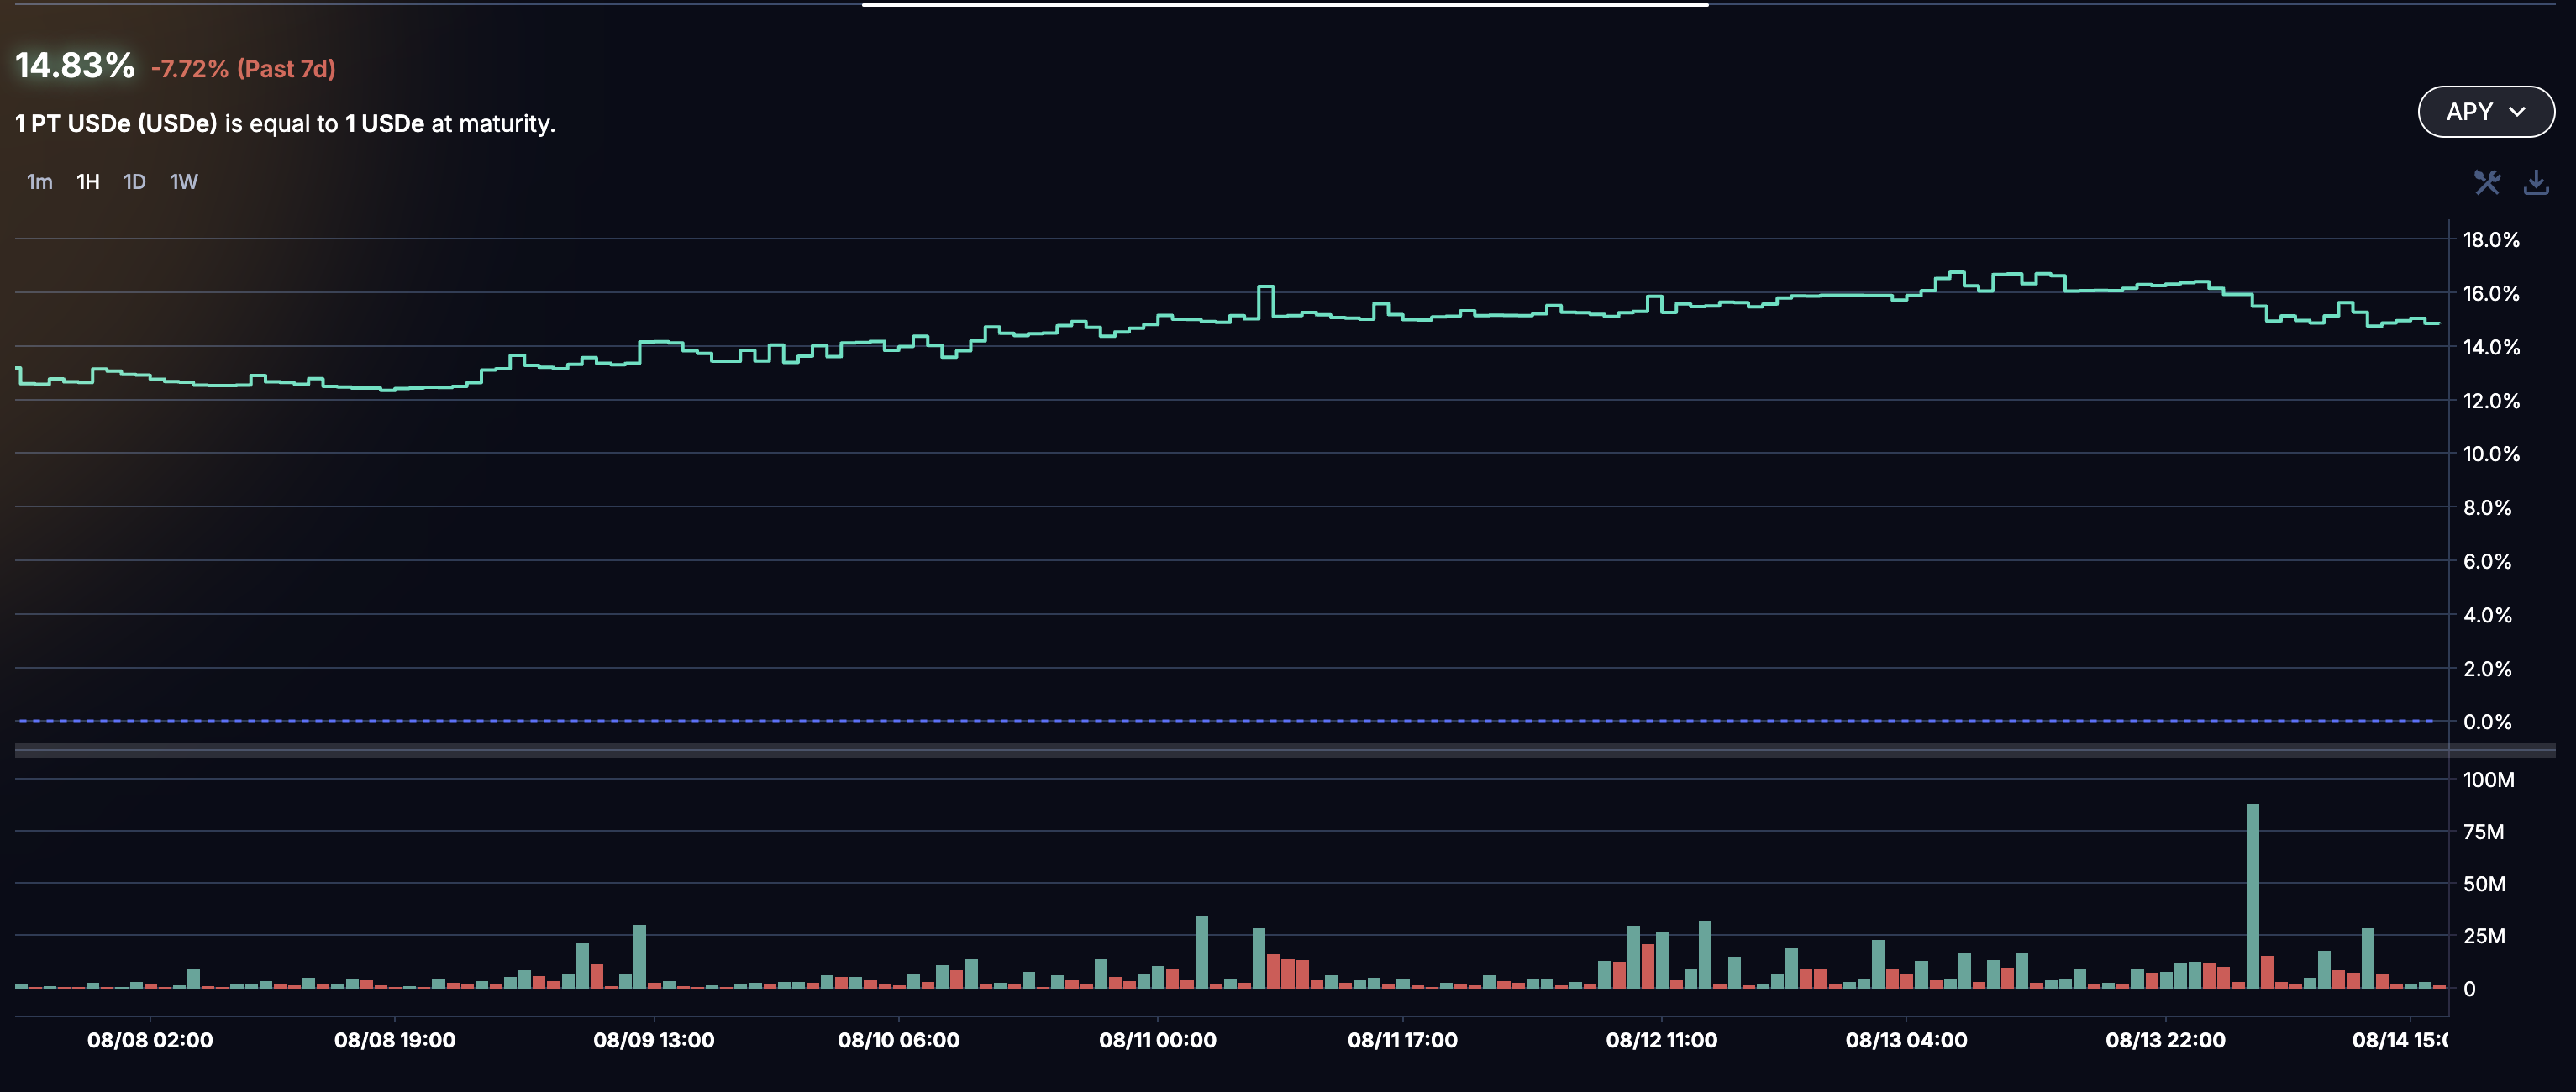This screenshot has width=2576, height=1092.
Task: Click the 100M label on the volume axis
Action: [2488, 780]
